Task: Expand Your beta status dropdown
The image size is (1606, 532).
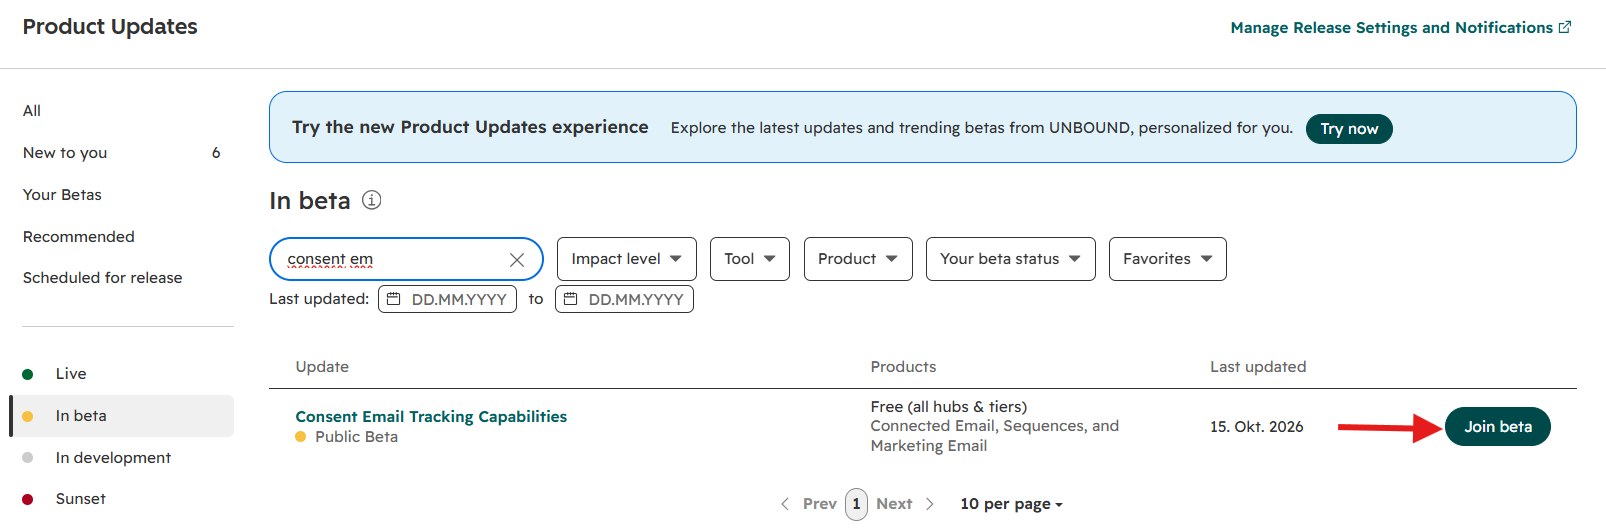Action: 1011,259
